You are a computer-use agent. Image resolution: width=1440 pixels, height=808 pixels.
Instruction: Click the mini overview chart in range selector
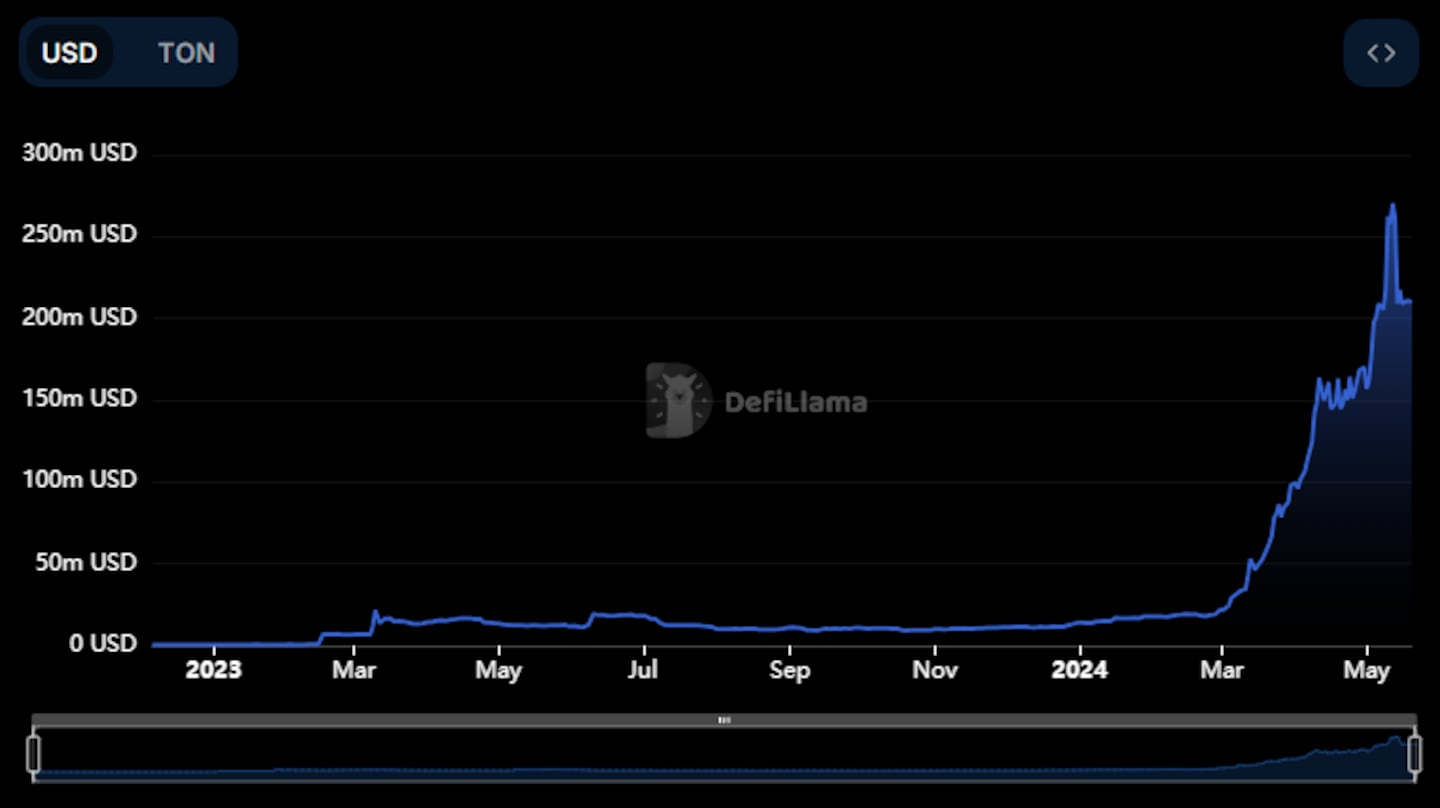724,753
